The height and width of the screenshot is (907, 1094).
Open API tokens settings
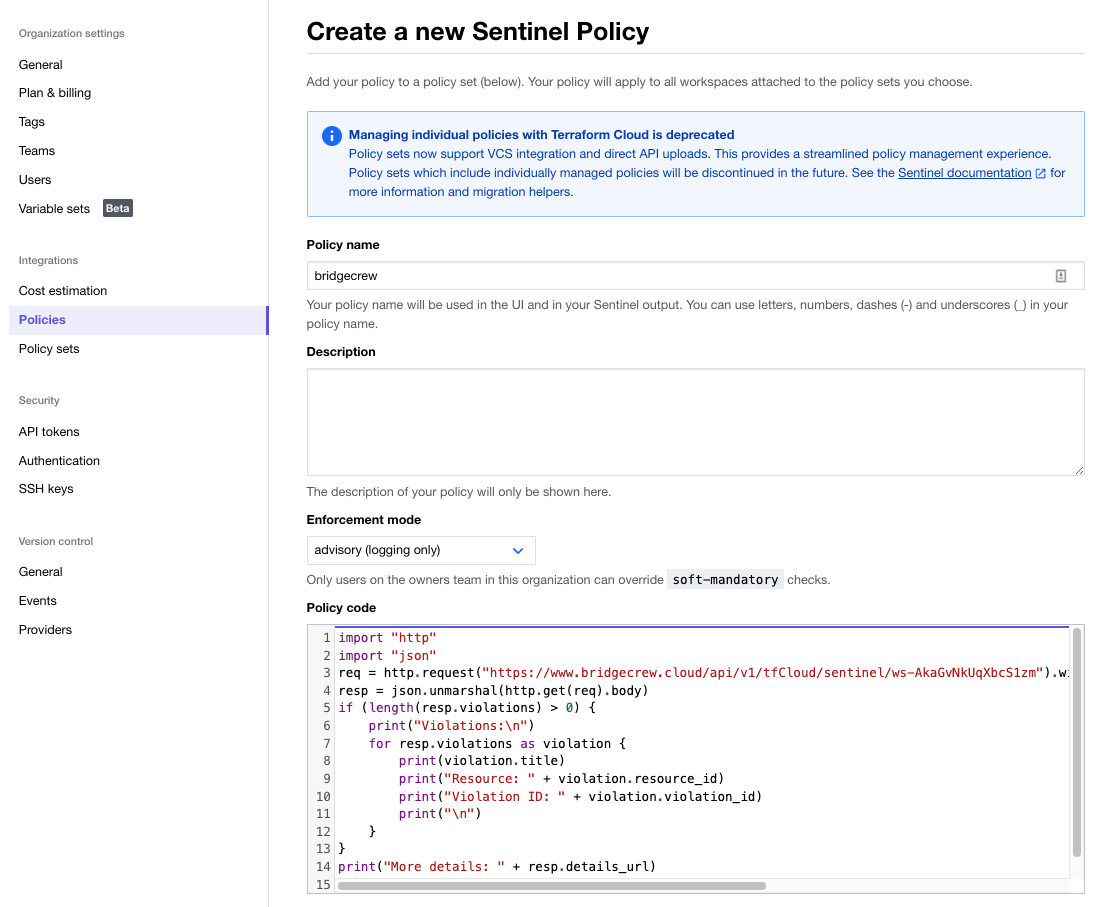pyautogui.click(x=49, y=431)
